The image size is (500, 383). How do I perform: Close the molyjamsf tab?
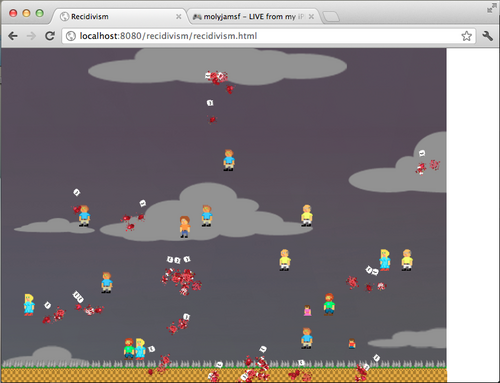click(x=311, y=17)
